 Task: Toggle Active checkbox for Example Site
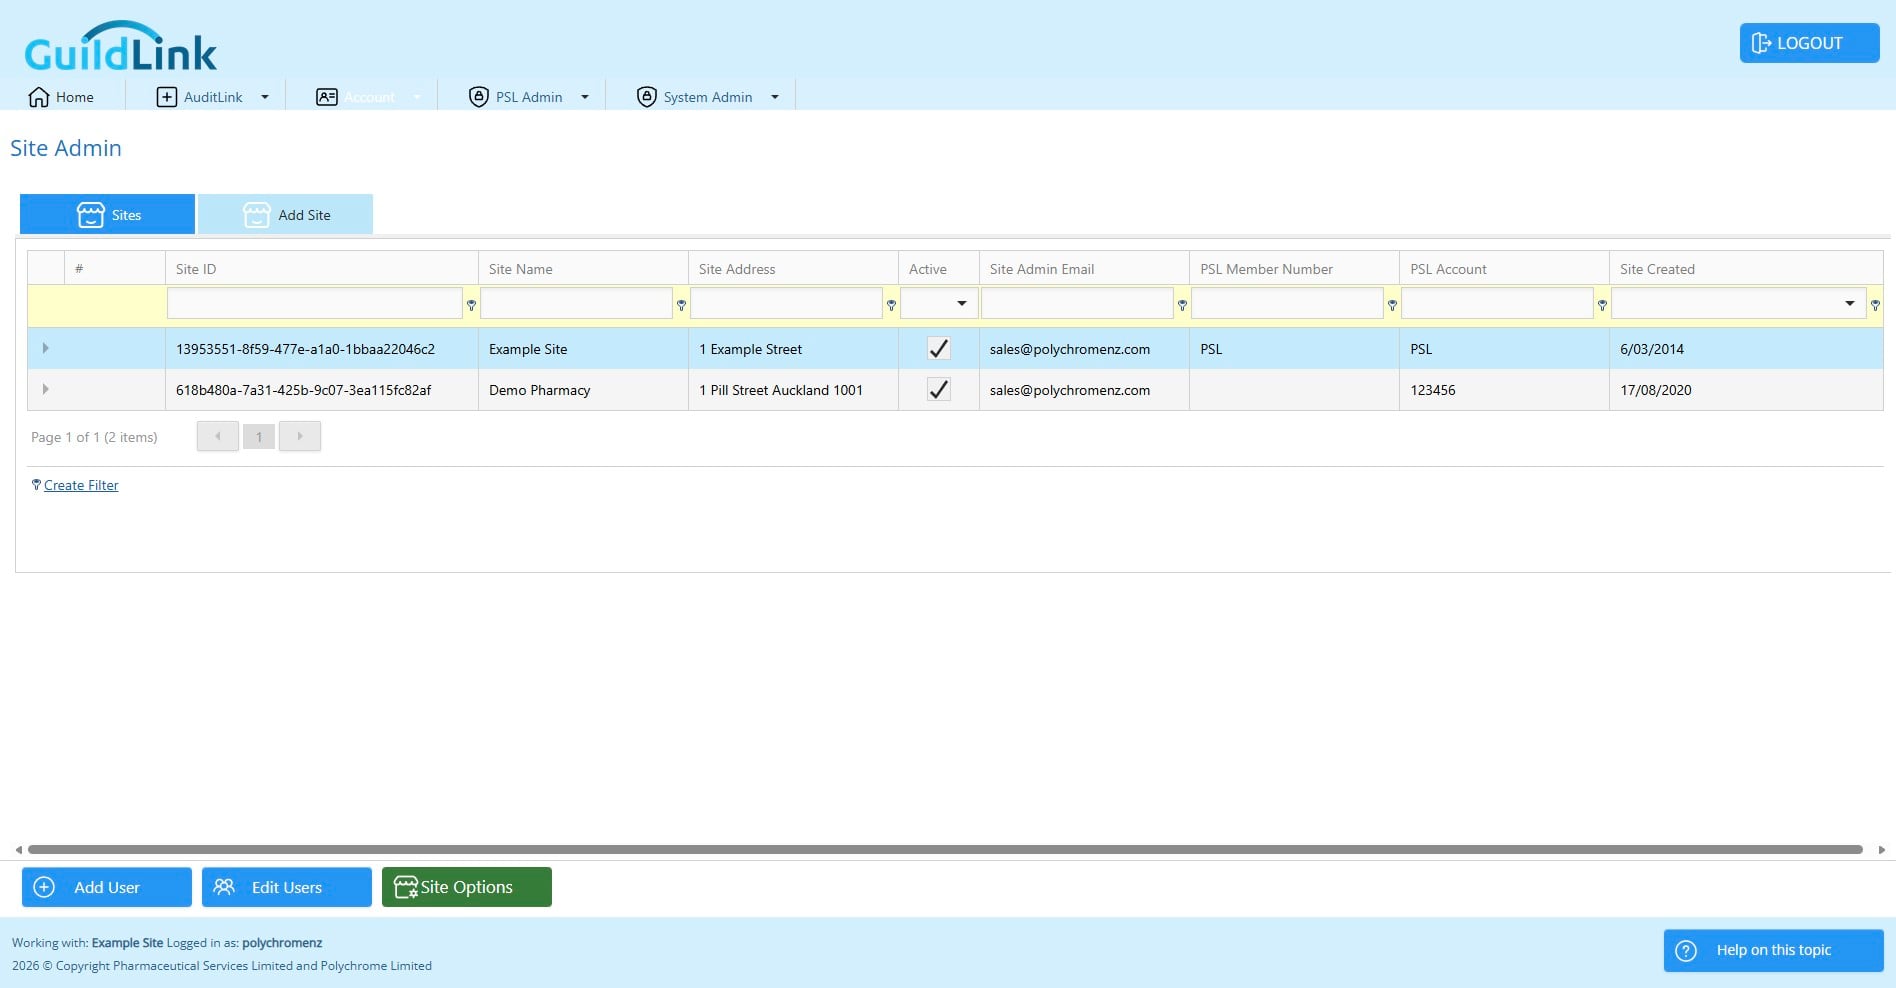pyautogui.click(x=938, y=349)
